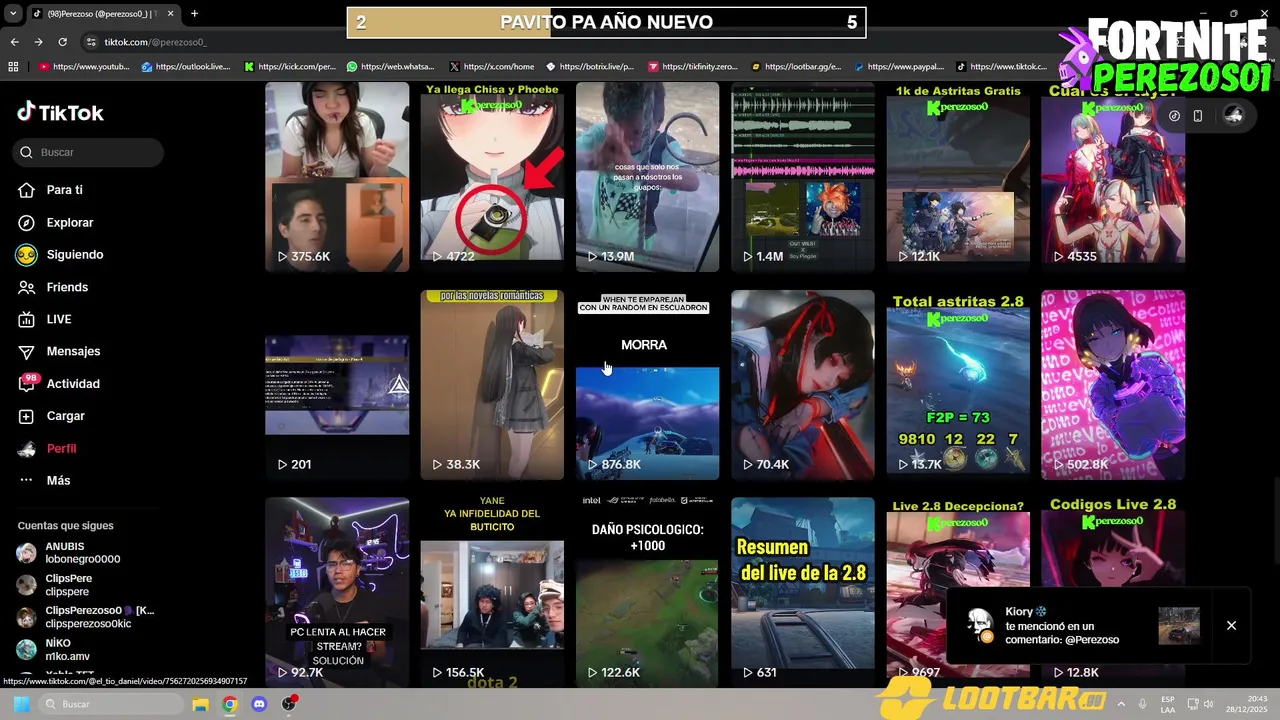This screenshot has width=1280, height=720.
Task: Open the apps grid in bookmarks bar
Action: tap(13, 67)
